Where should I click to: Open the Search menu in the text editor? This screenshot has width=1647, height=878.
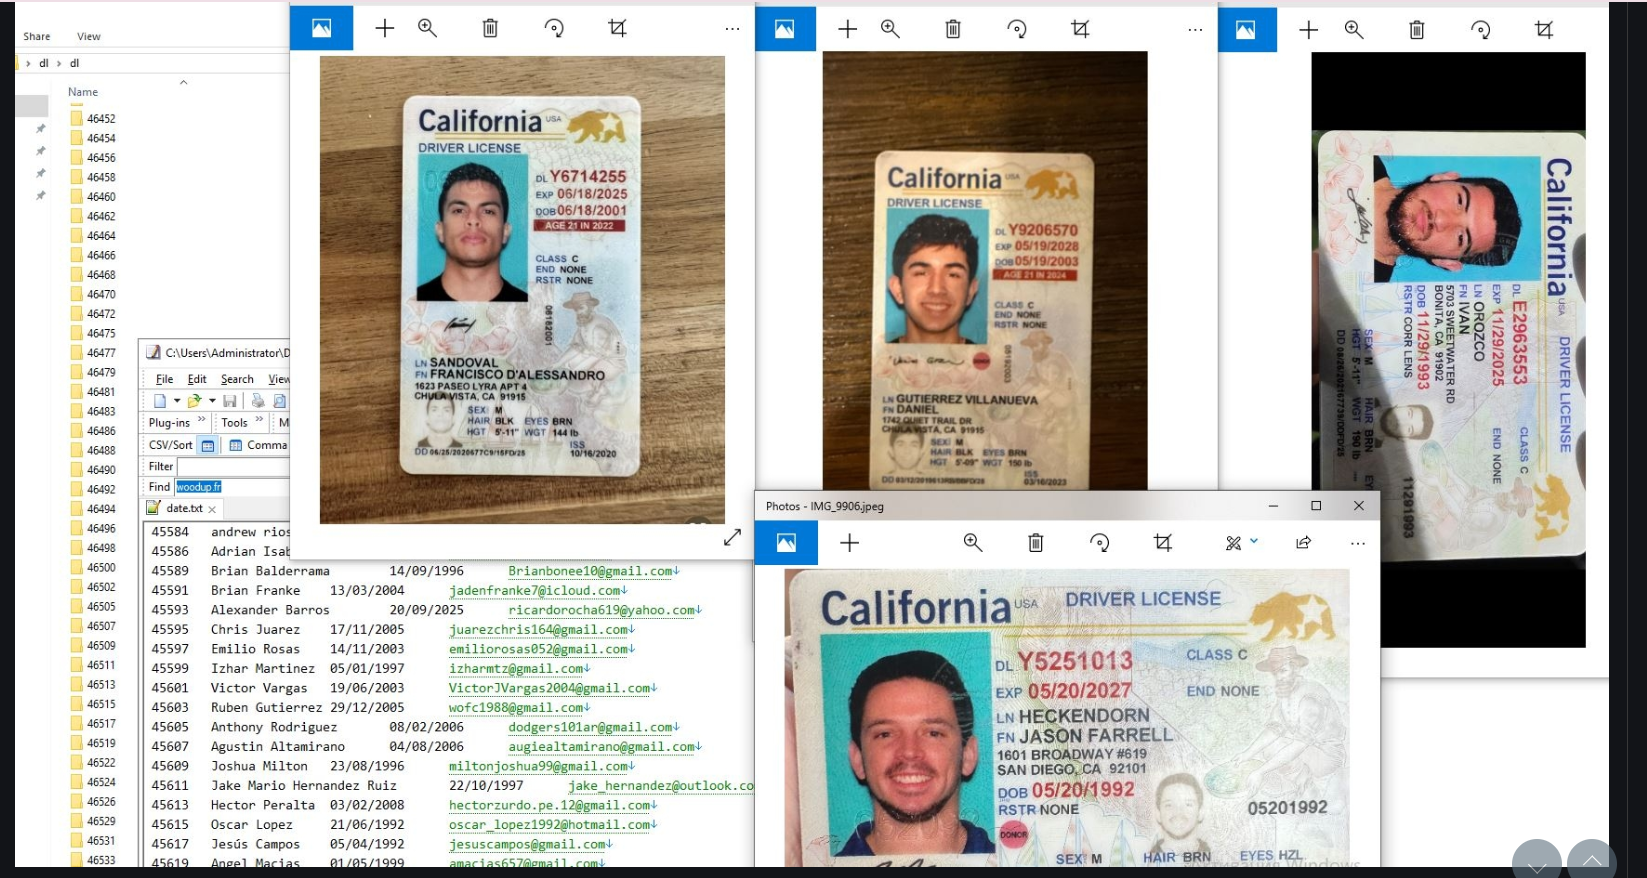(x=237, y=379)
